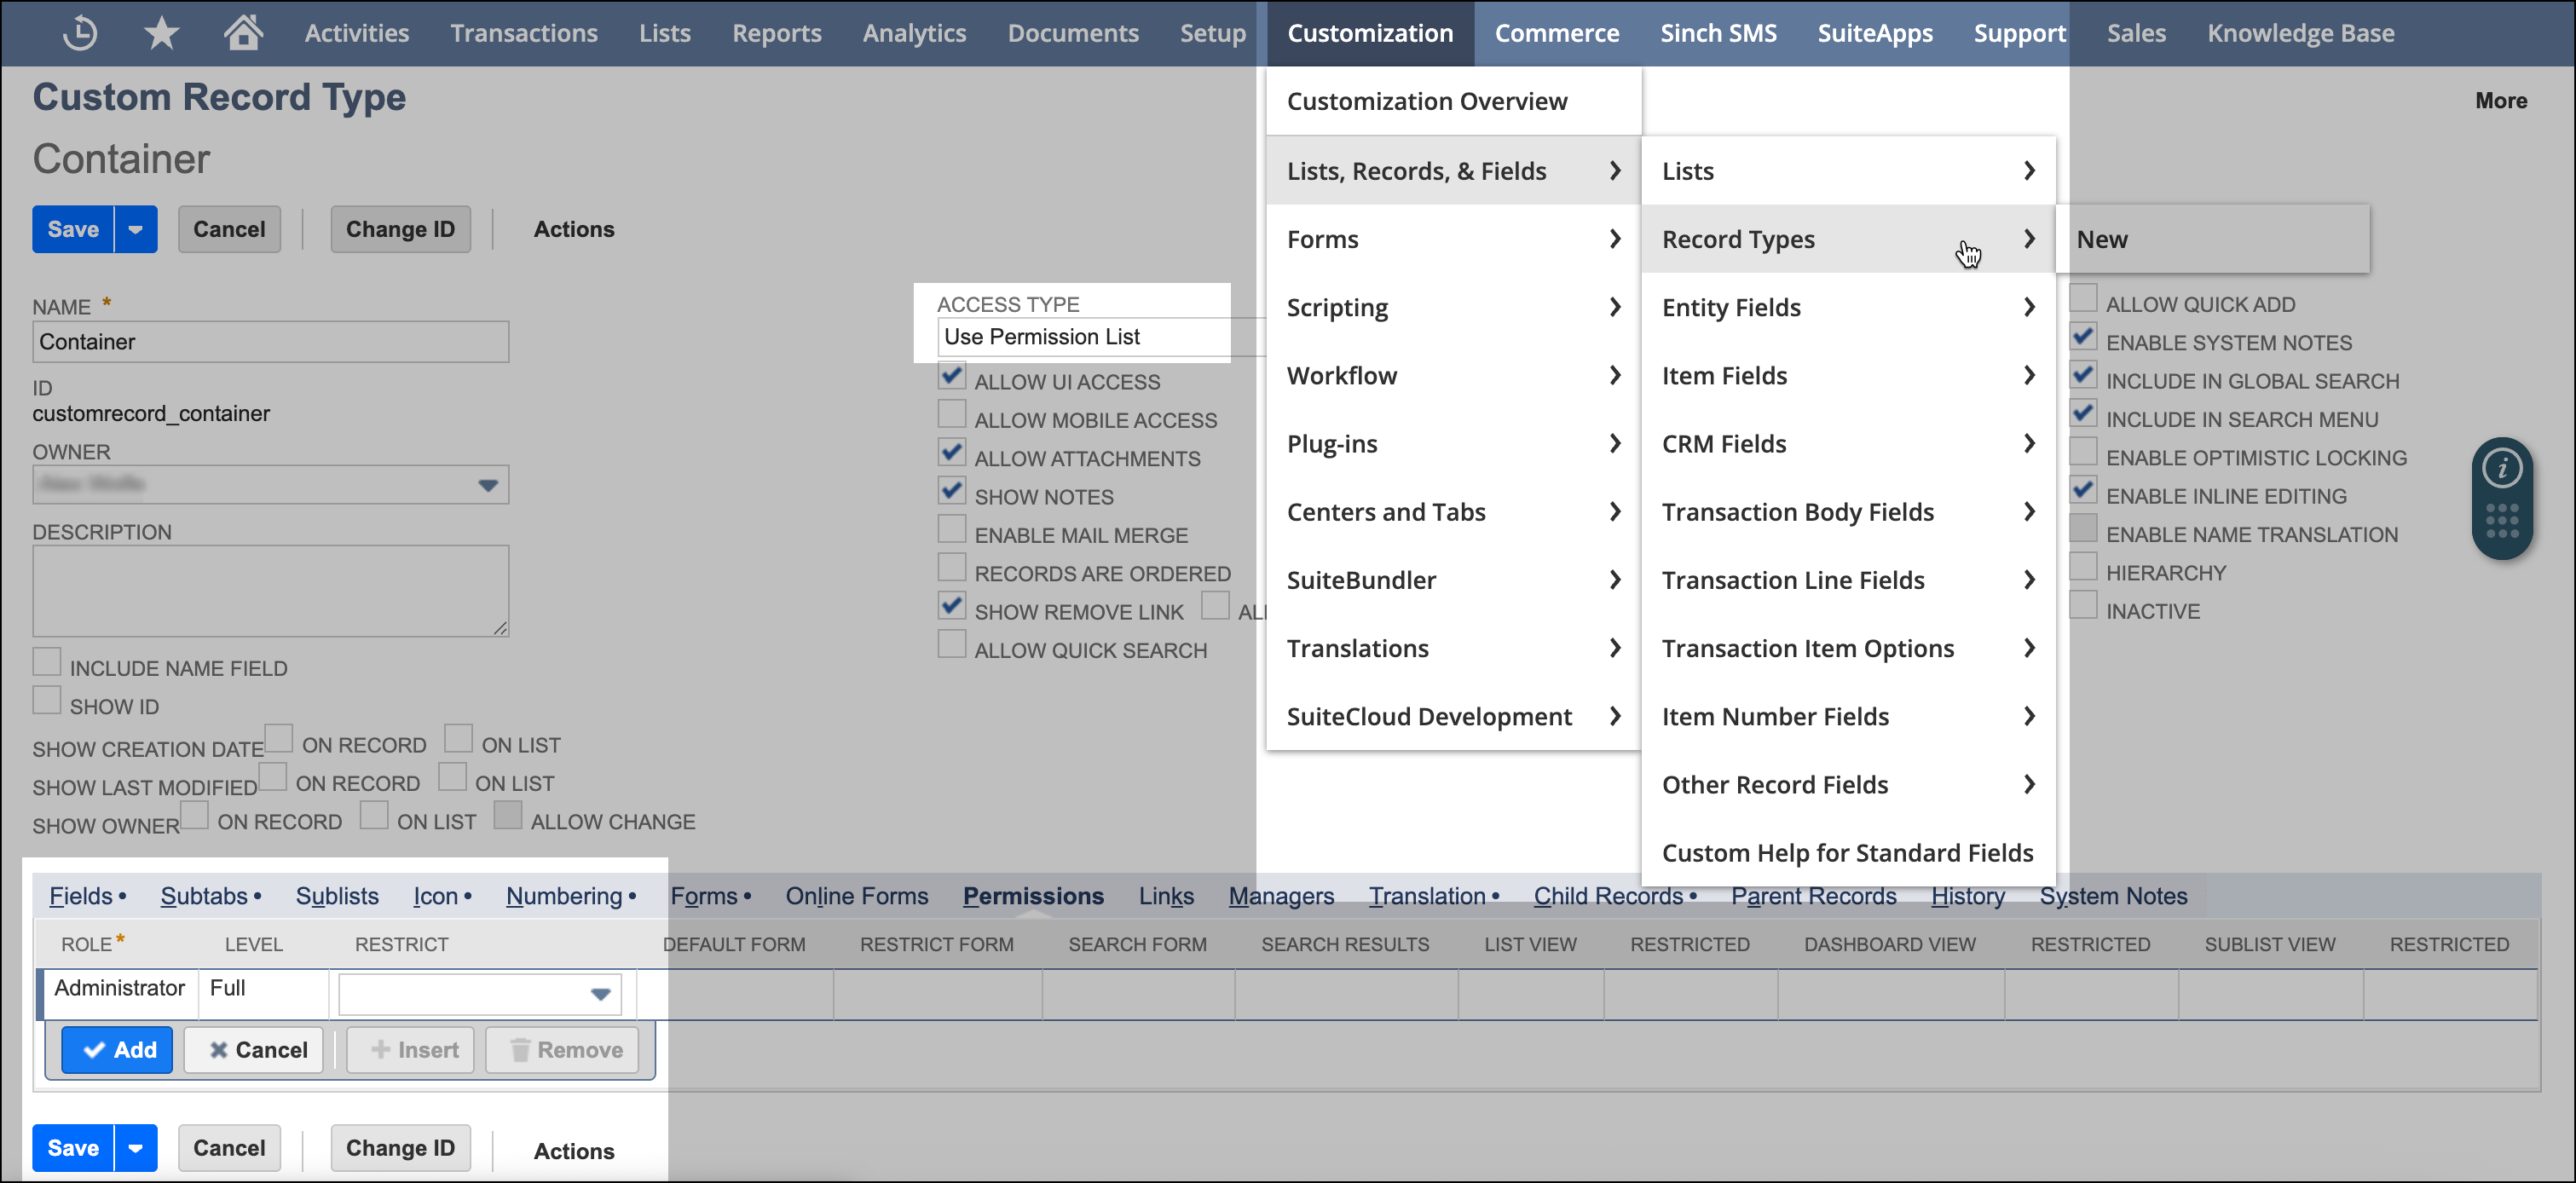
Task: Click the Name input field
Action: point(270,342)
